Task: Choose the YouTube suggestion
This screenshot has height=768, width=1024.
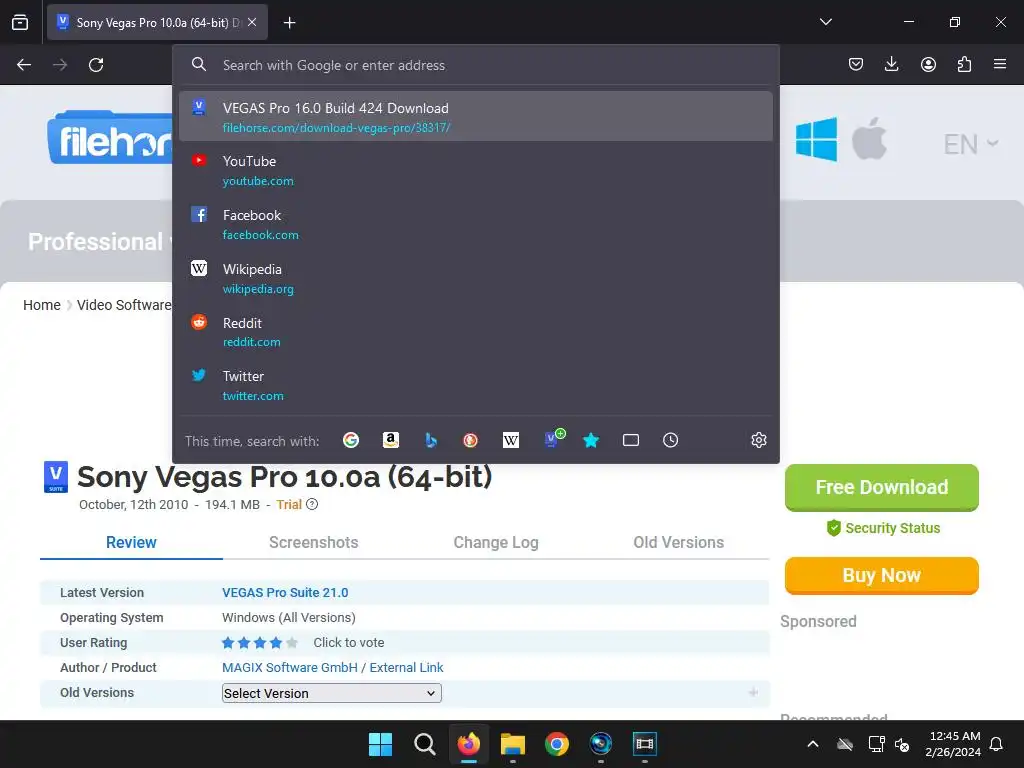Action: pos(475,170)
